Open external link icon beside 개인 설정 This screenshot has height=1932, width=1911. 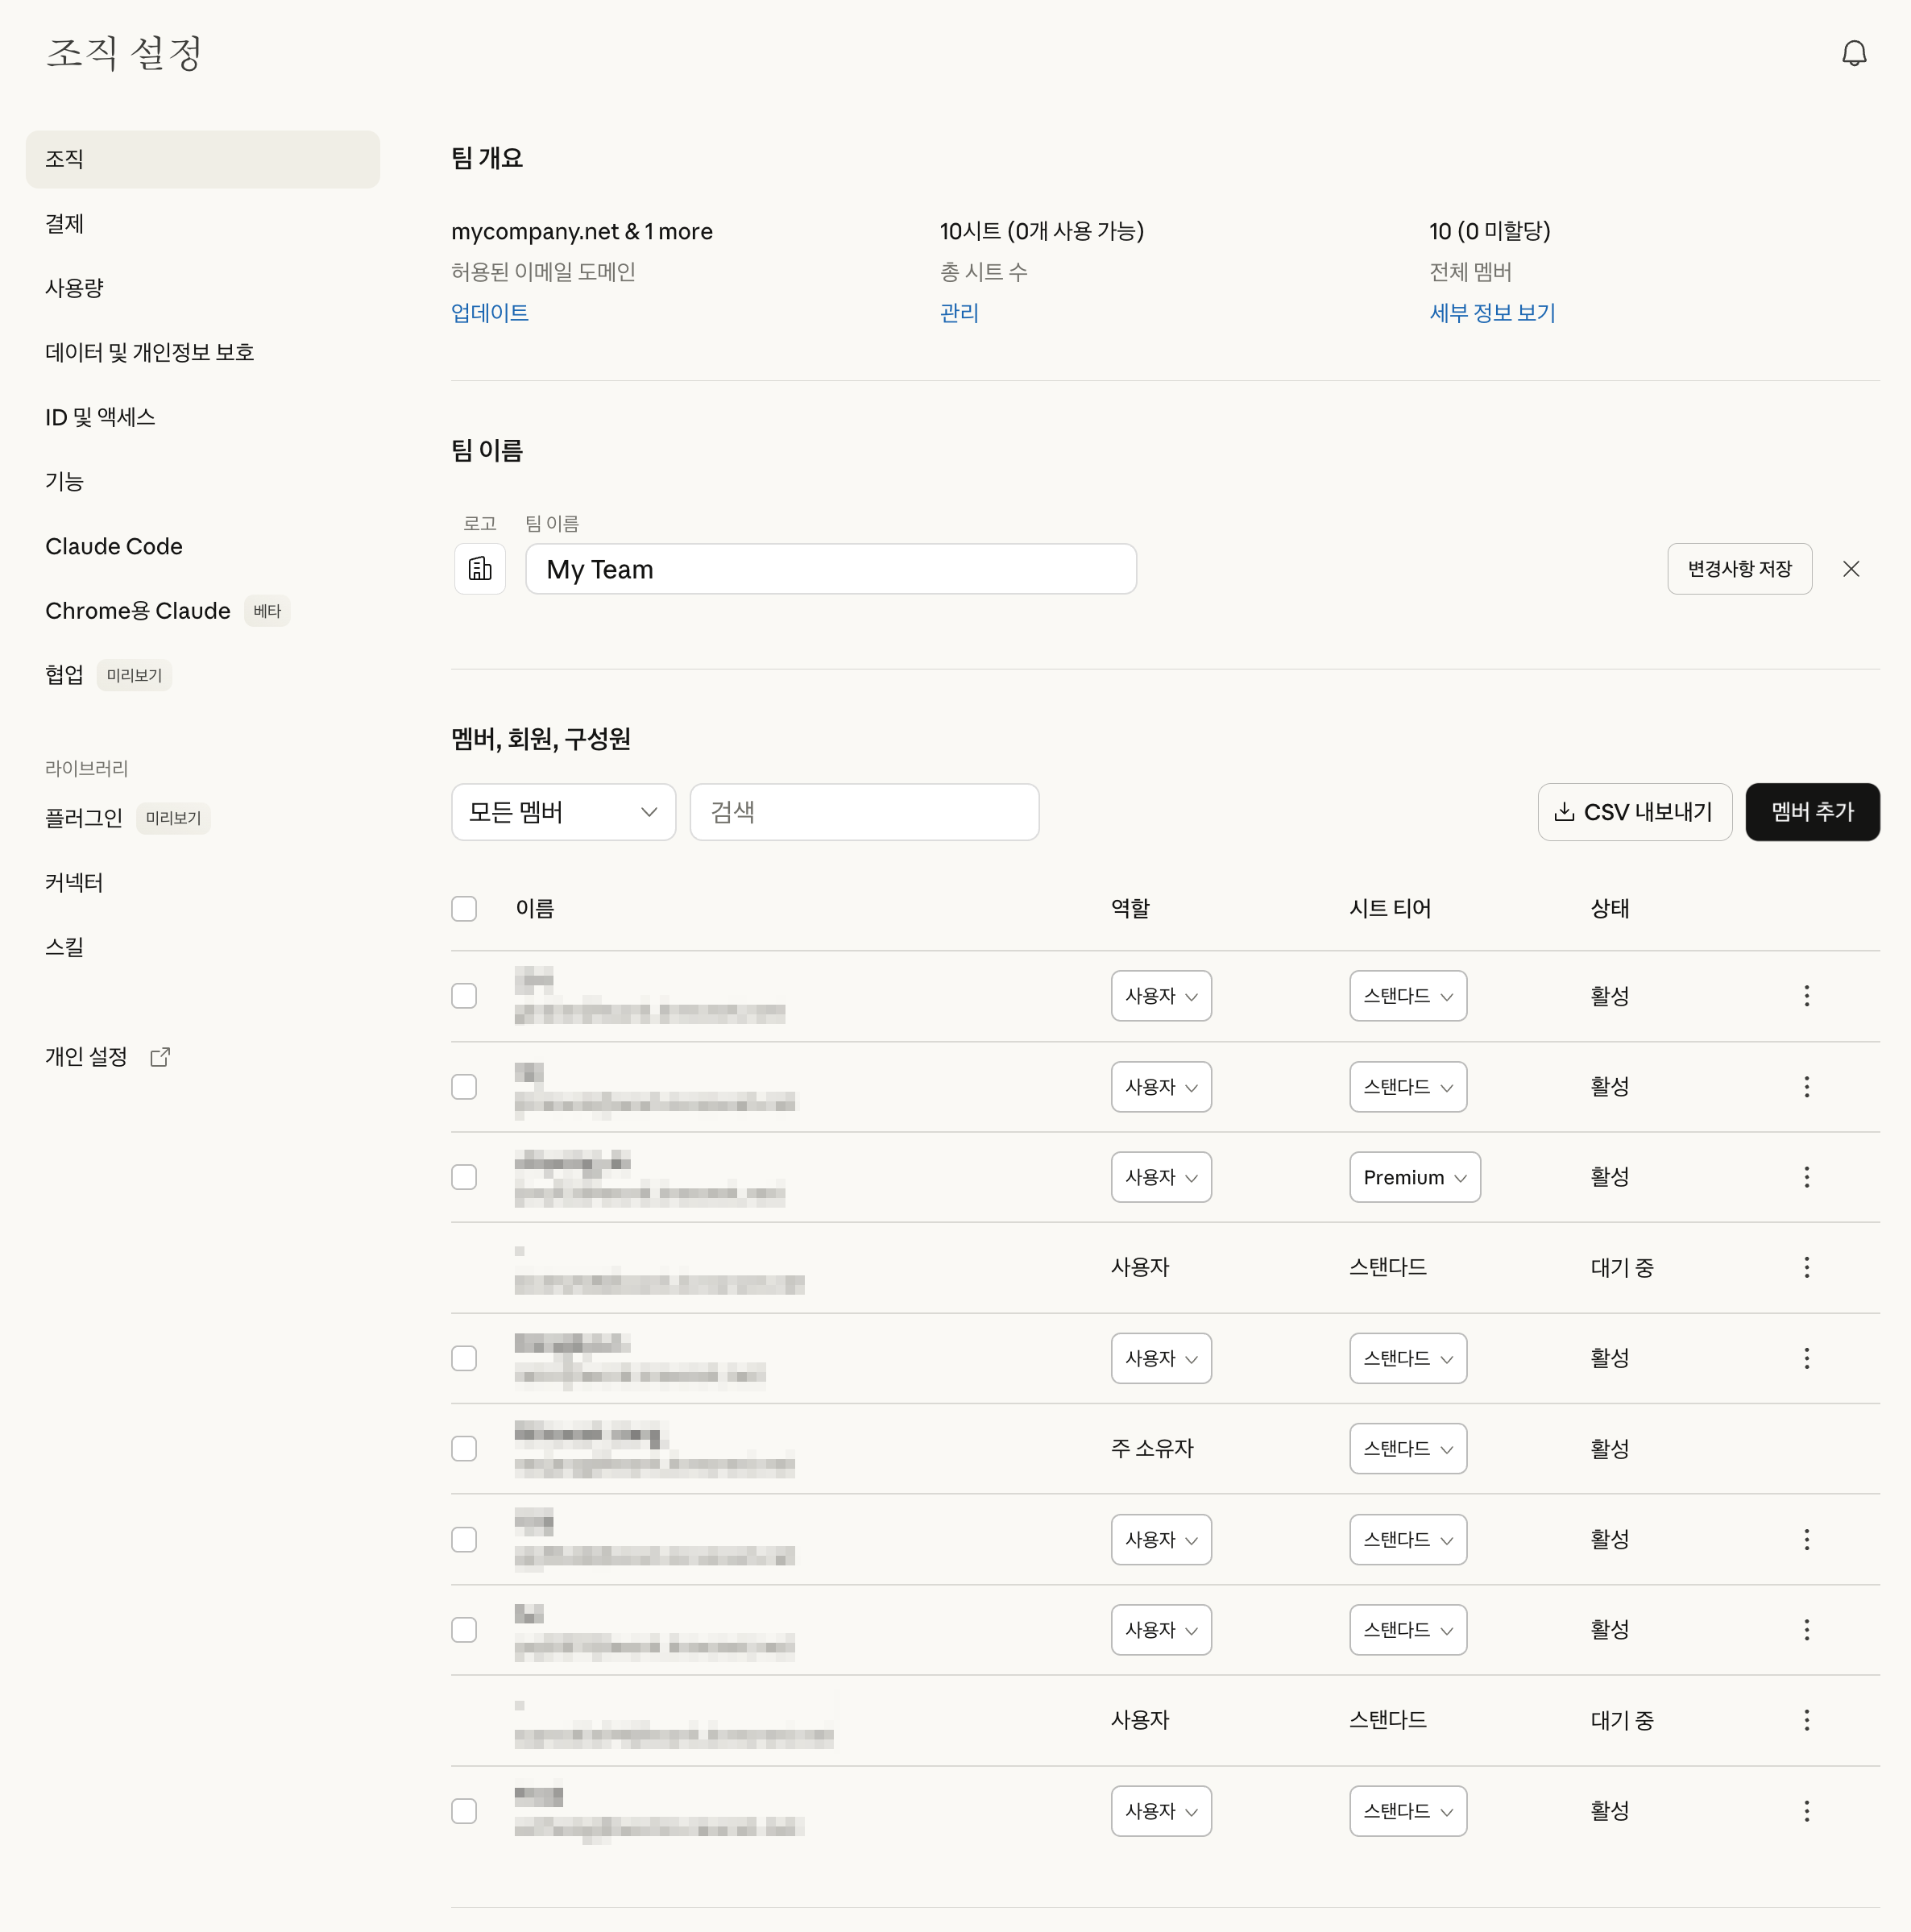pyautogui.click(x=160, y=1057)
